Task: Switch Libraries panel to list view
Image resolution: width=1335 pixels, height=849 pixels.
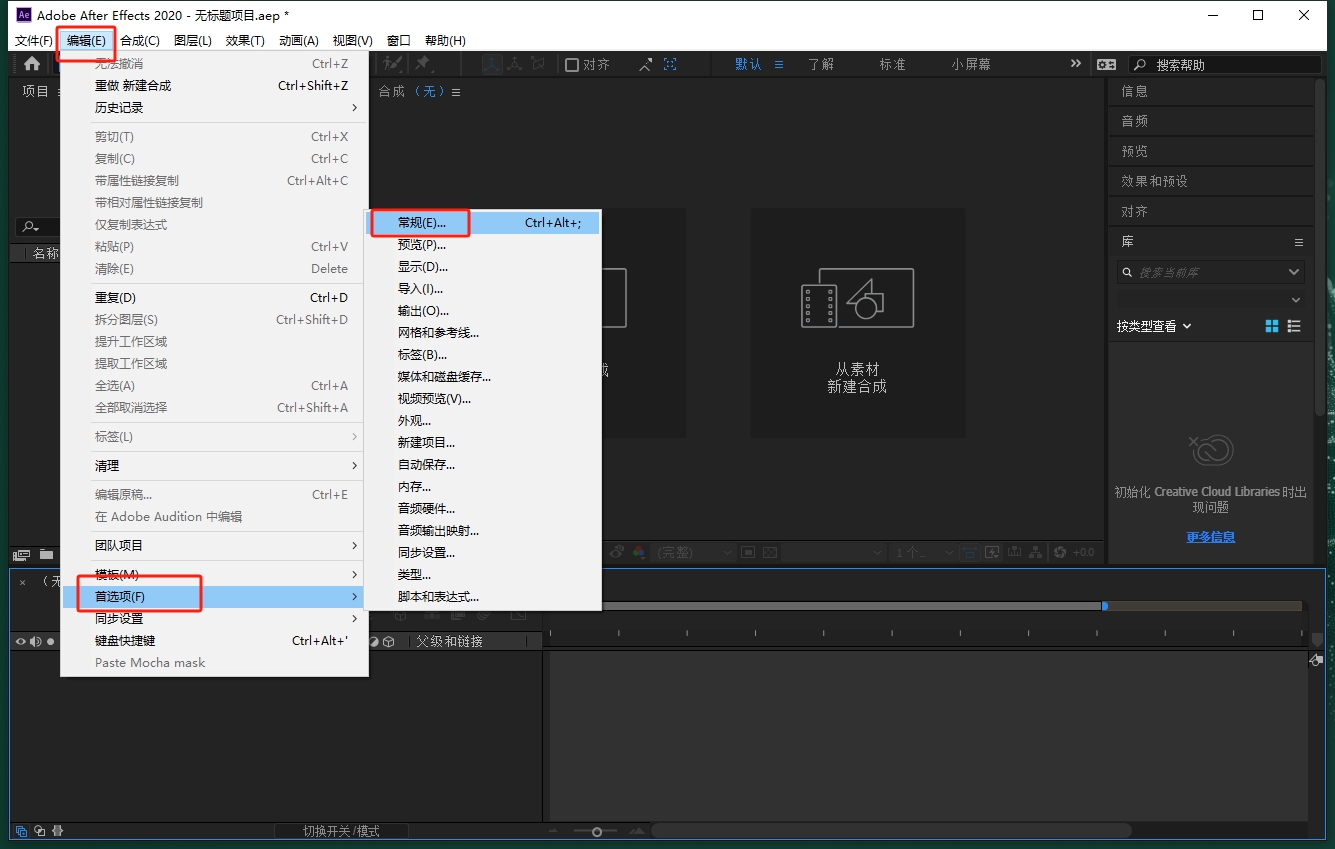Action: pos(1295,326)
